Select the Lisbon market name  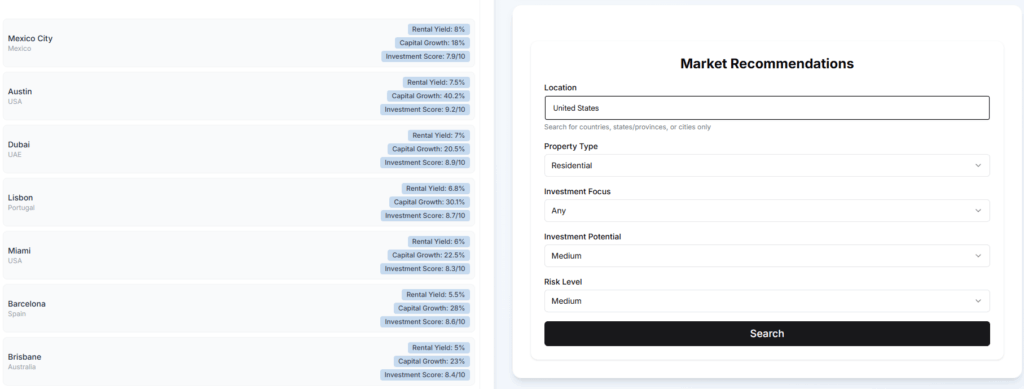(20, 198)
